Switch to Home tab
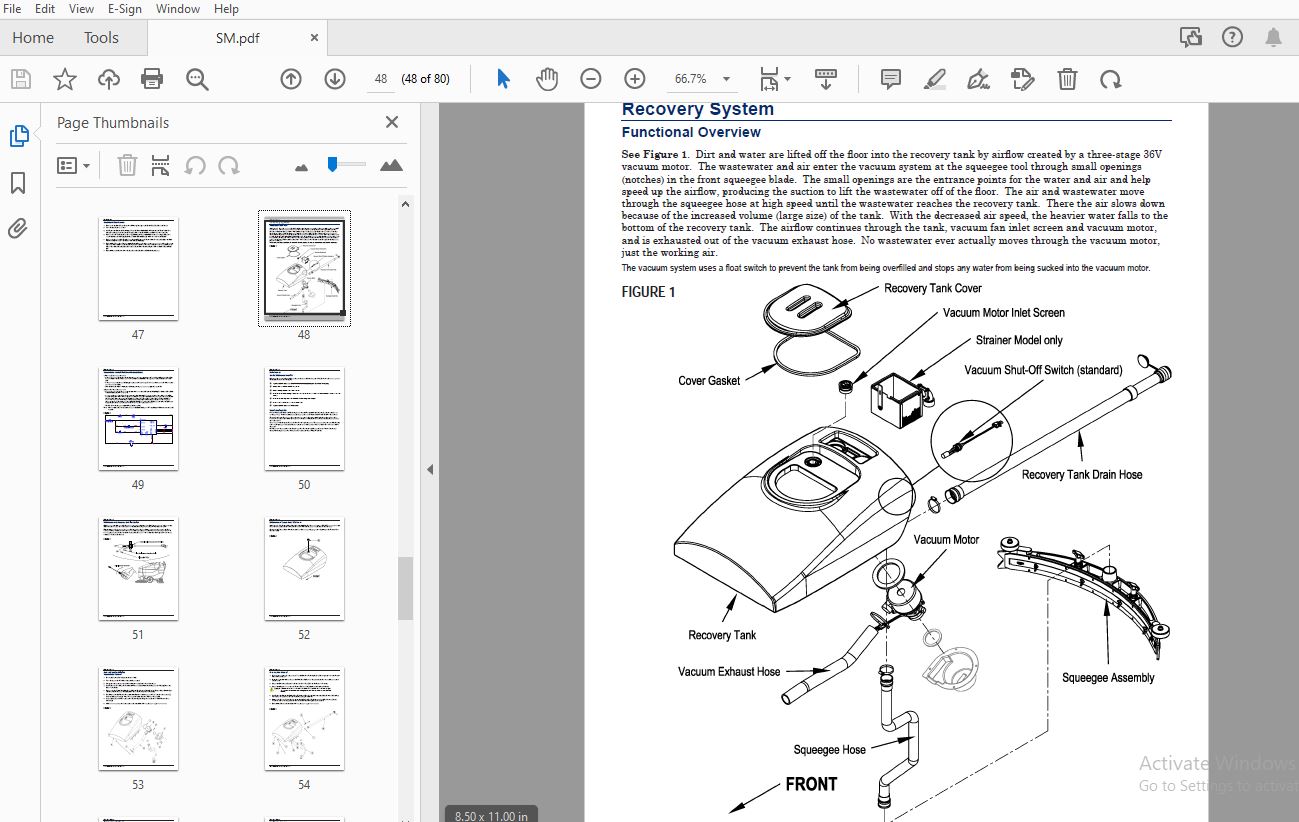Viewport: 1299px width, 822px height. [x=33, y=38]
